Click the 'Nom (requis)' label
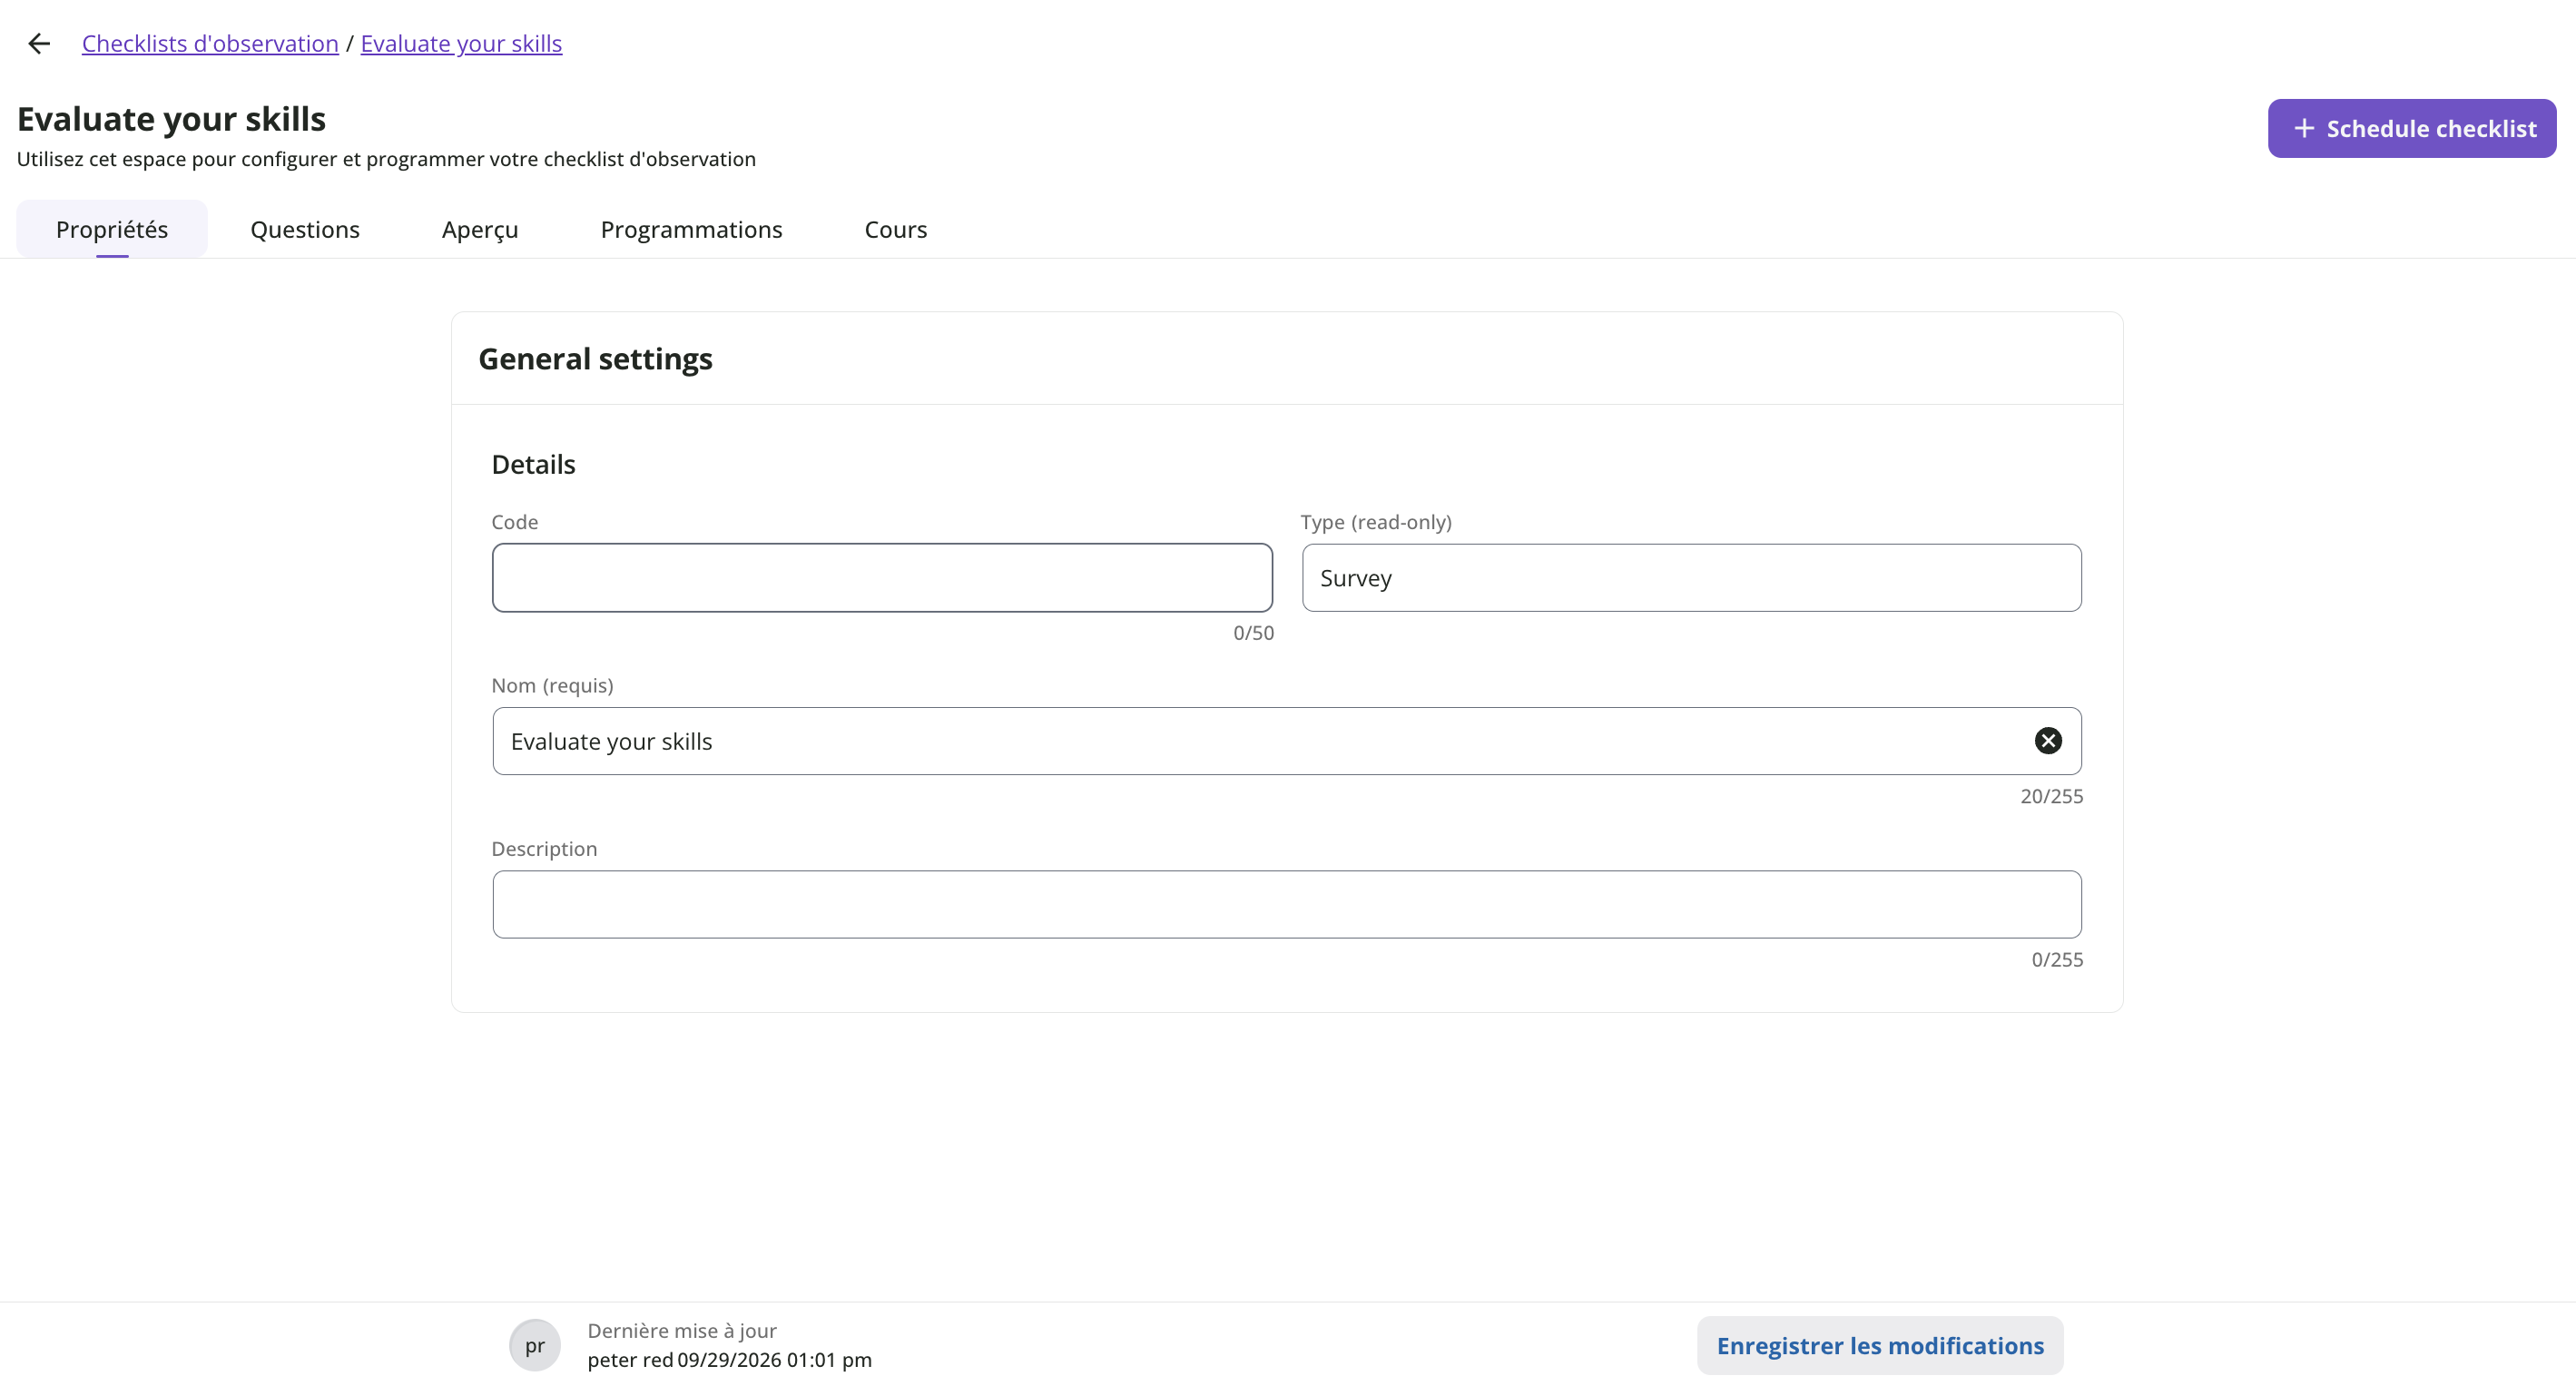Viewport: 2576px width, 1376px height. [x=552, y=685]
